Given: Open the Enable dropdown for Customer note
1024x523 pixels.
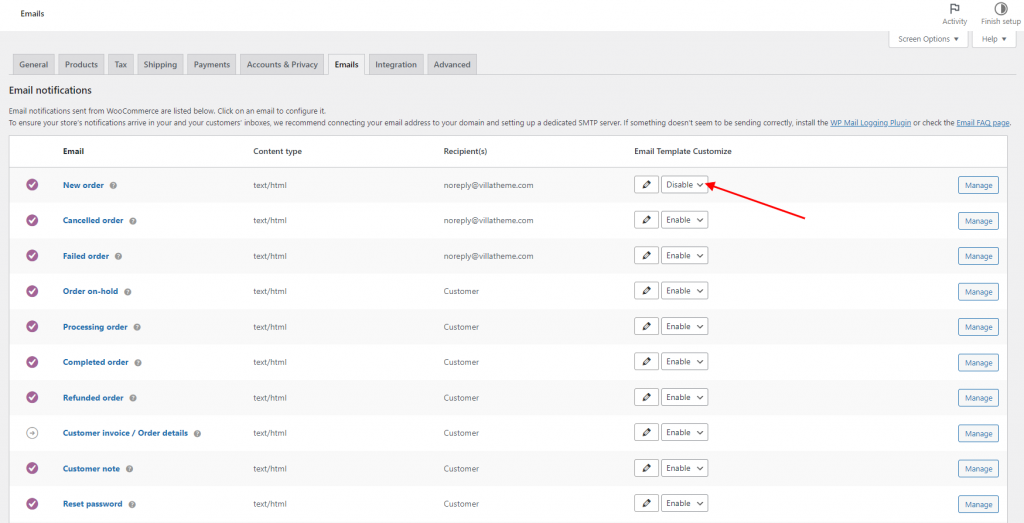Looking at the screenshot, I should click(684, 468).
